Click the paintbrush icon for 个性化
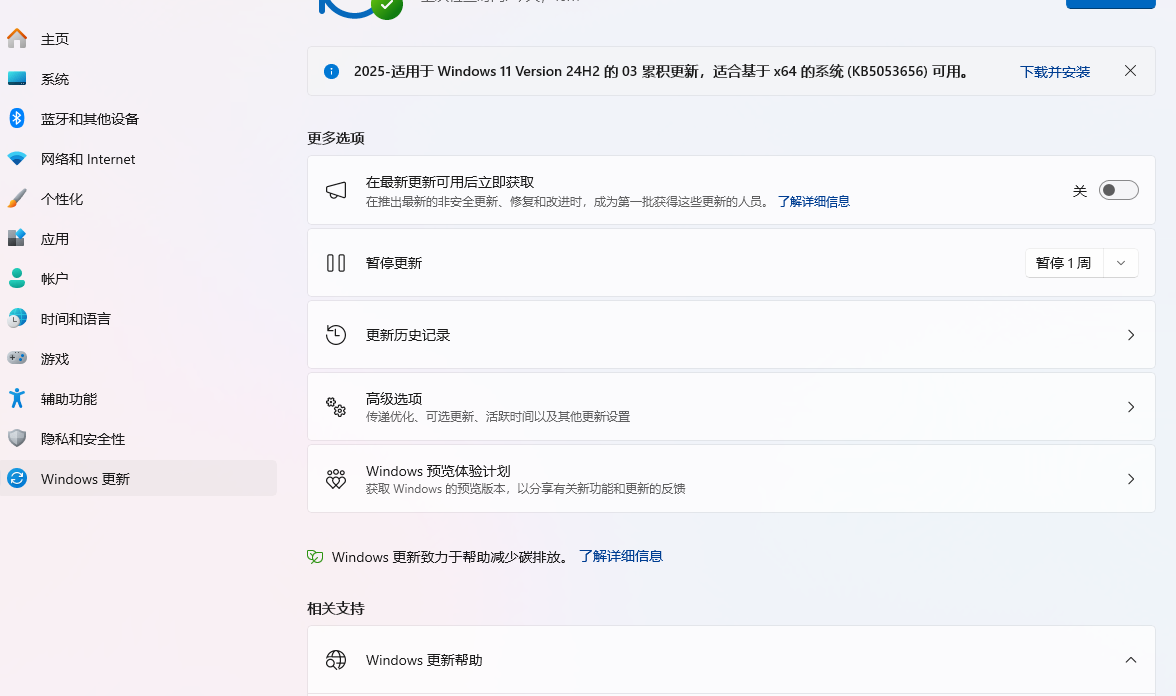This screenshot has width=1176, height=696. [16, 198]
